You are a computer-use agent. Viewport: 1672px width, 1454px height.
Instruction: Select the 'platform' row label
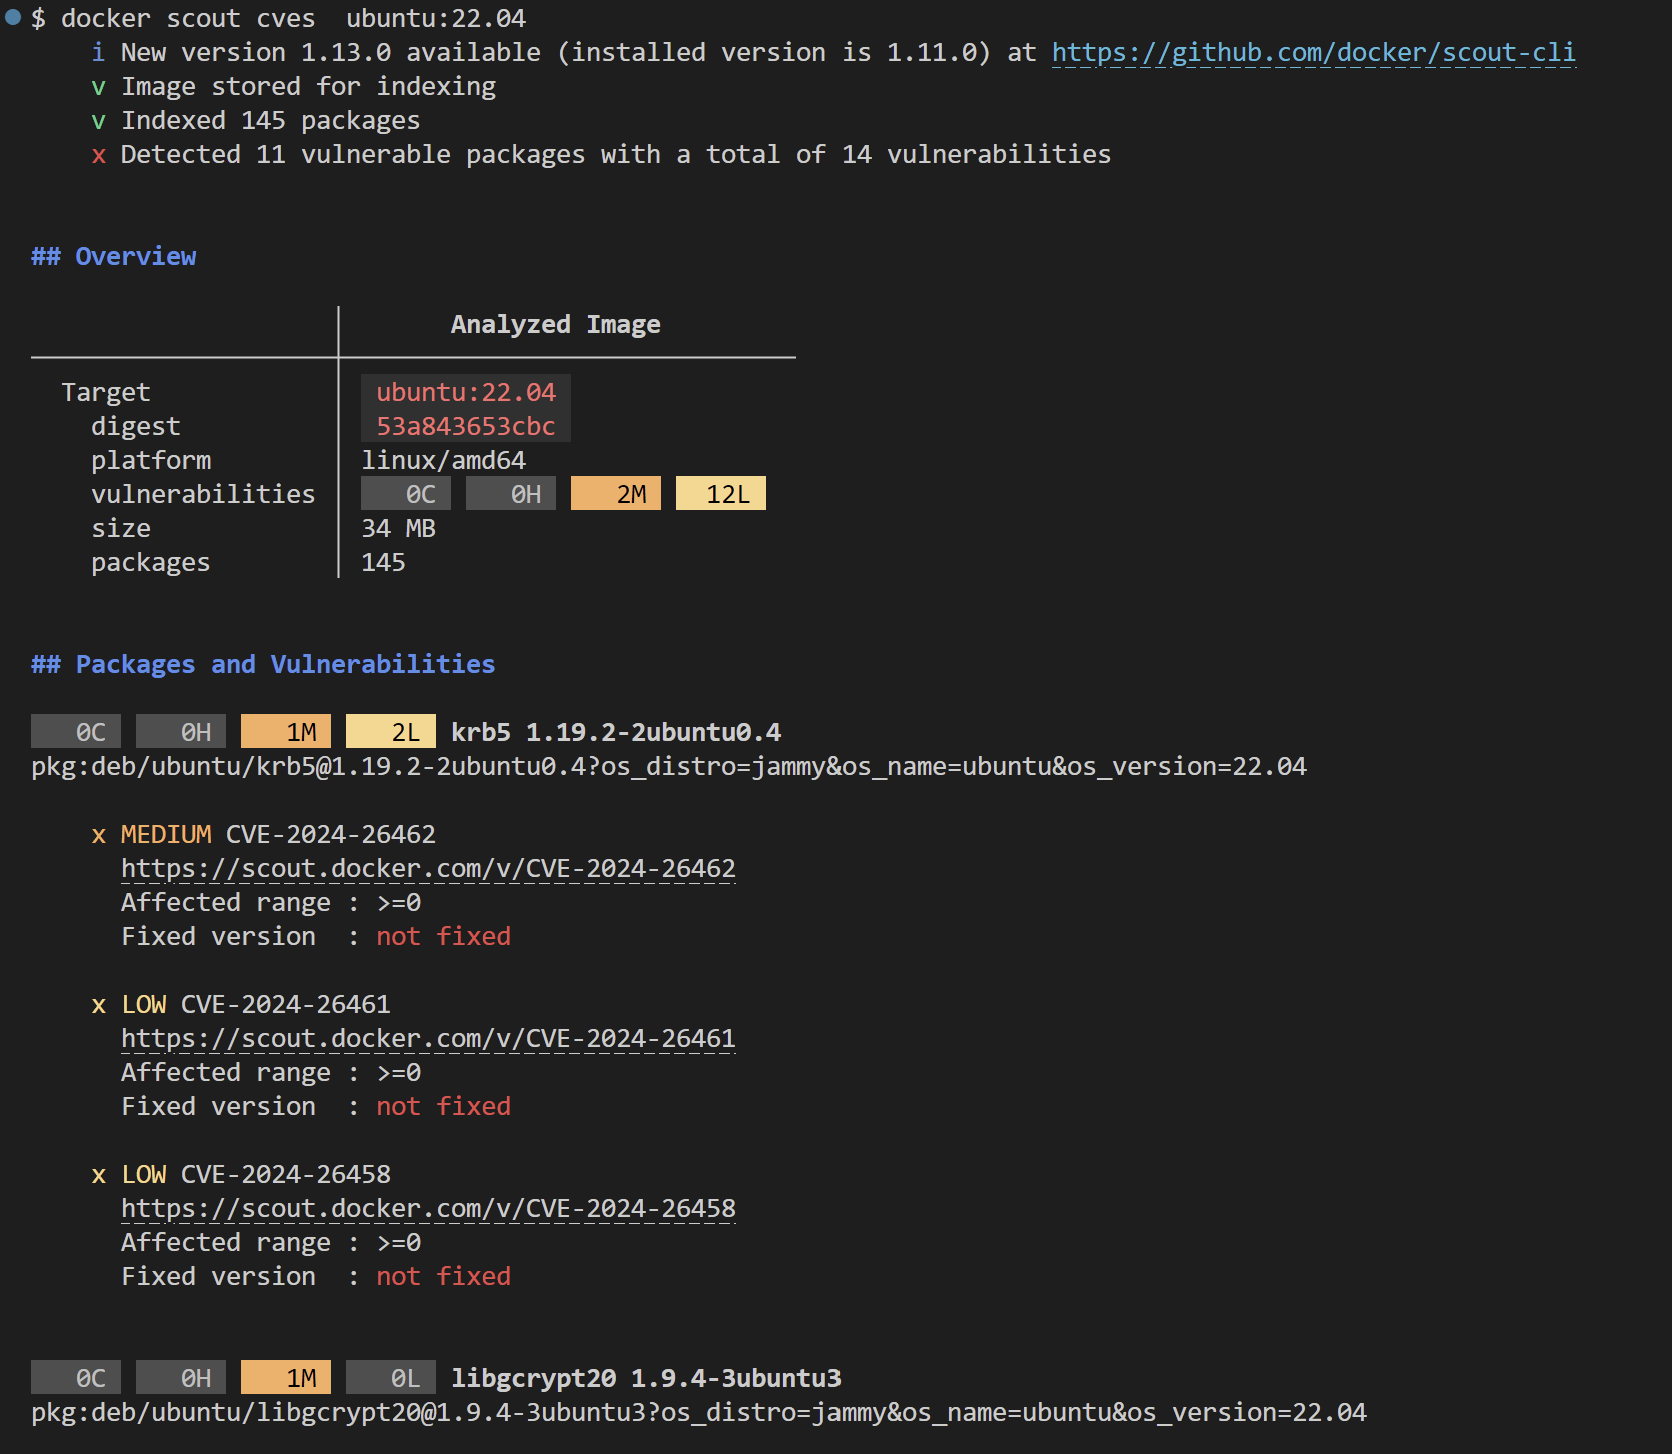pyautogui.click(x=151, y=460)
